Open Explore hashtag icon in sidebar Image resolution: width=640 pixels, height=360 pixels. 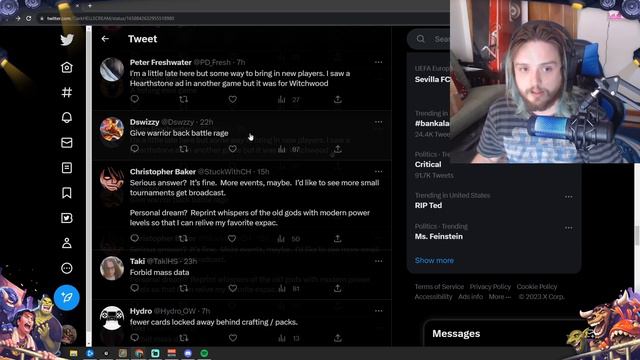tap(67, 92)
